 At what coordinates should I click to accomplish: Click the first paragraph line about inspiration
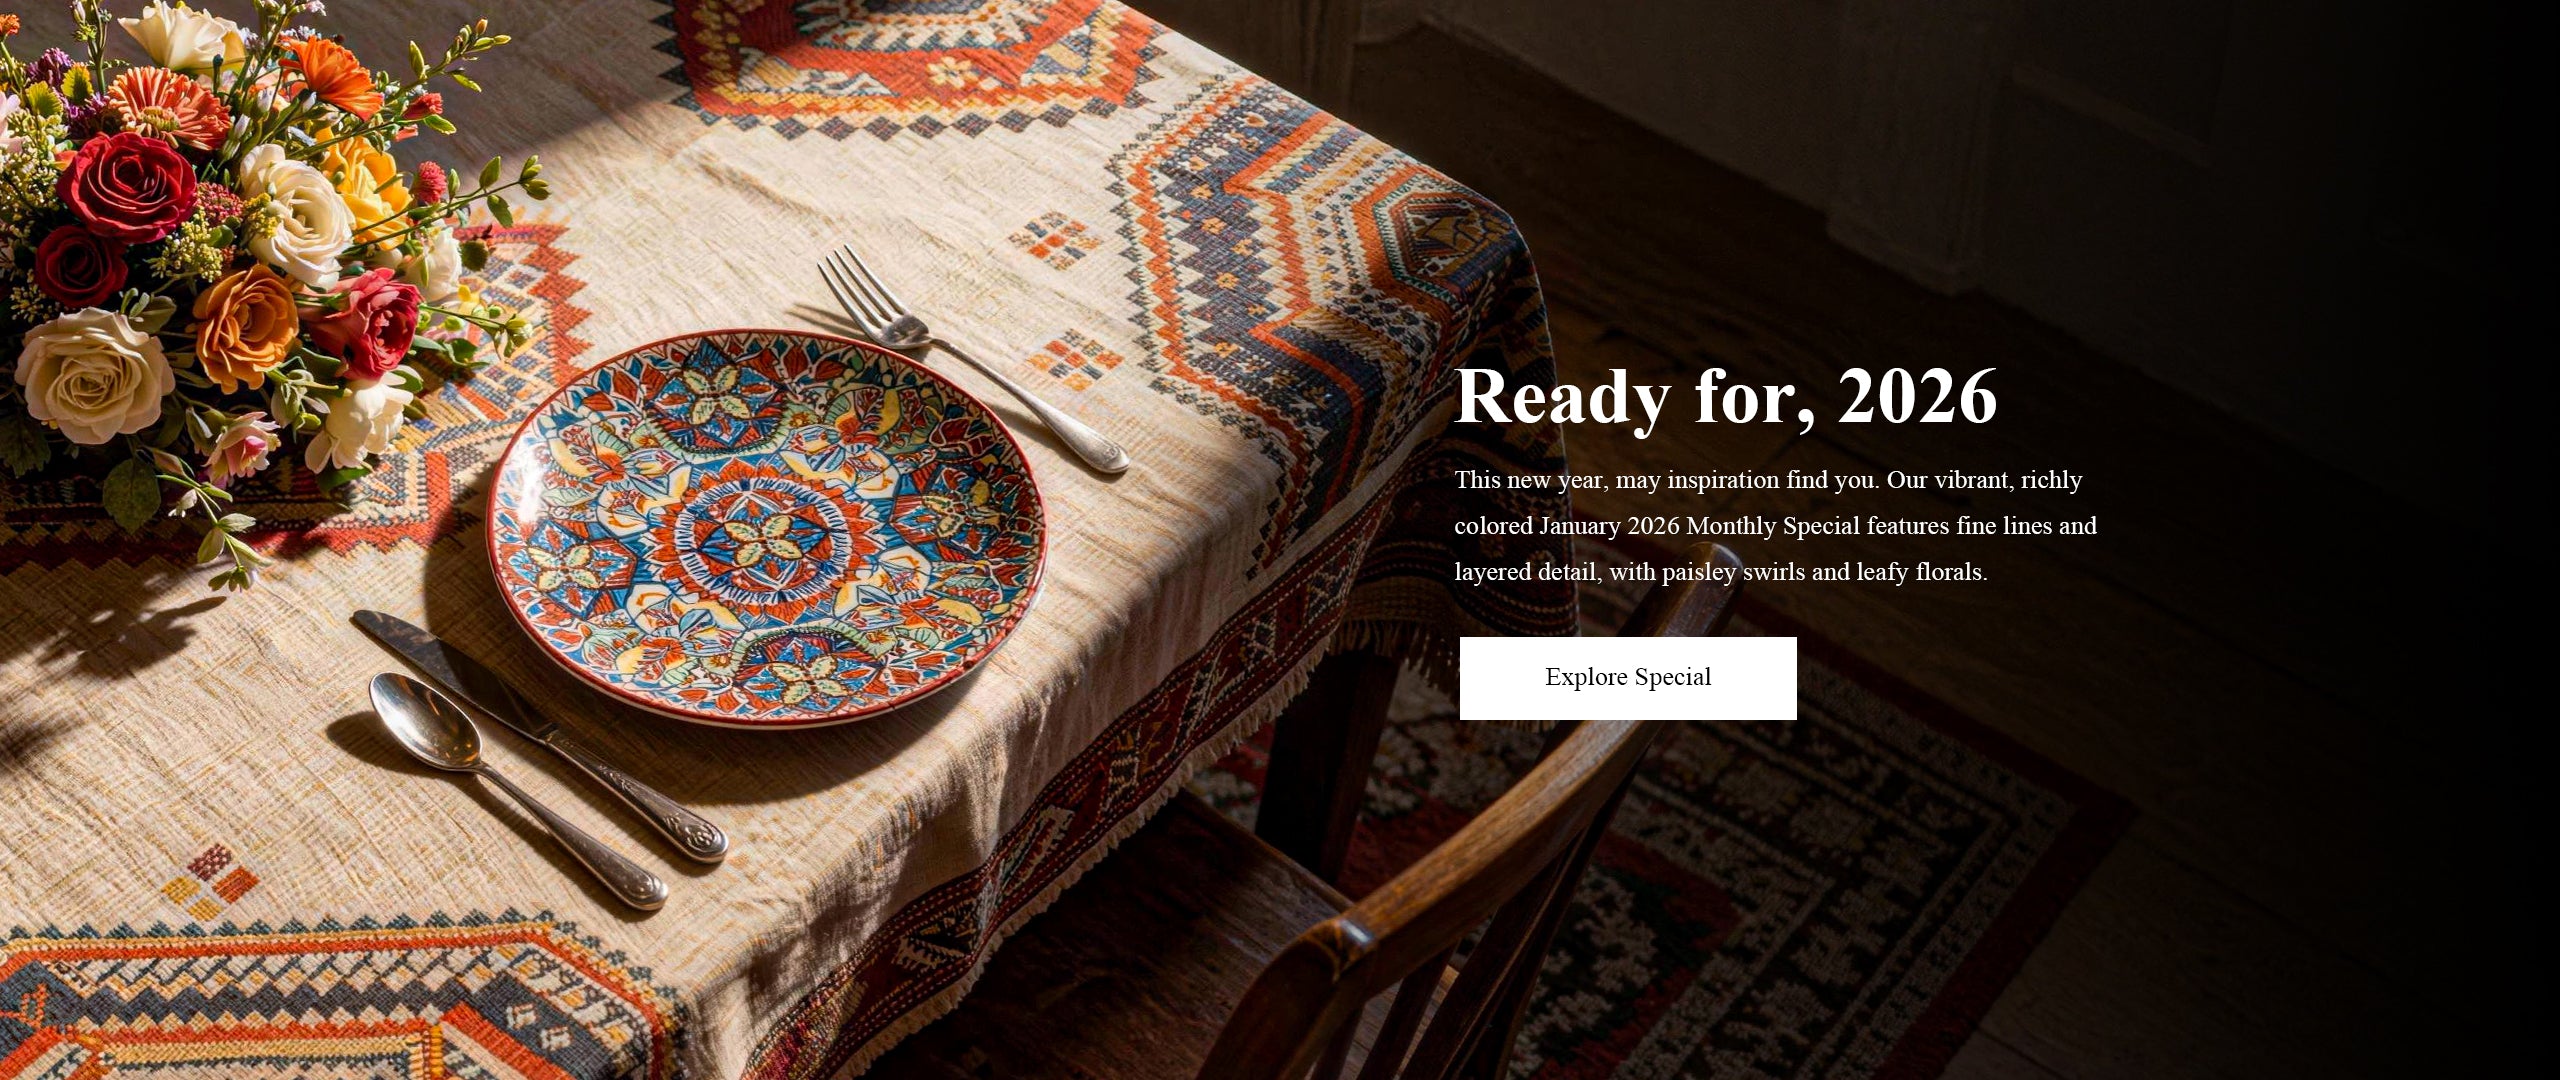1768,480
